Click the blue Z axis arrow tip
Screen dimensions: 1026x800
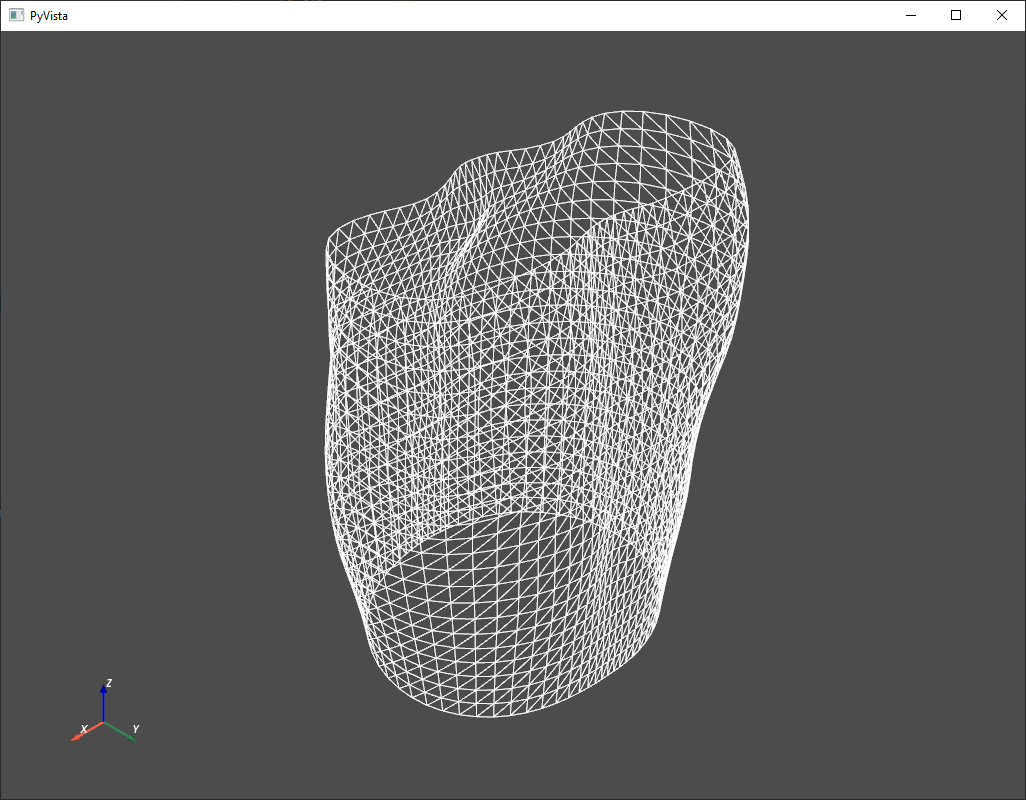point(104,690)
